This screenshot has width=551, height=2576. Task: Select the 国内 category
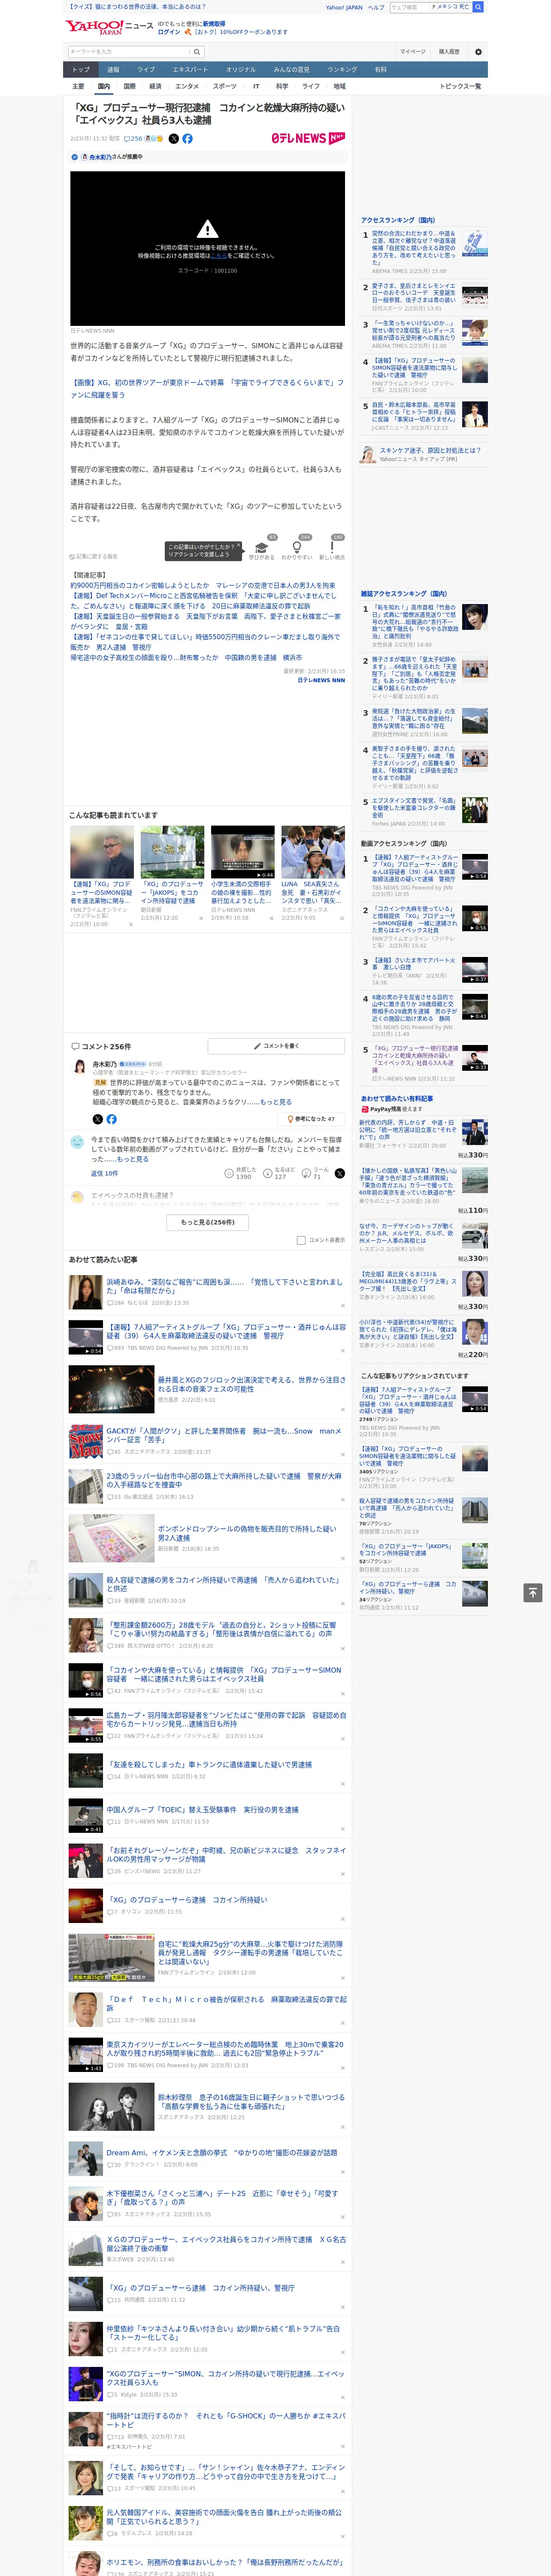point(104,87)
